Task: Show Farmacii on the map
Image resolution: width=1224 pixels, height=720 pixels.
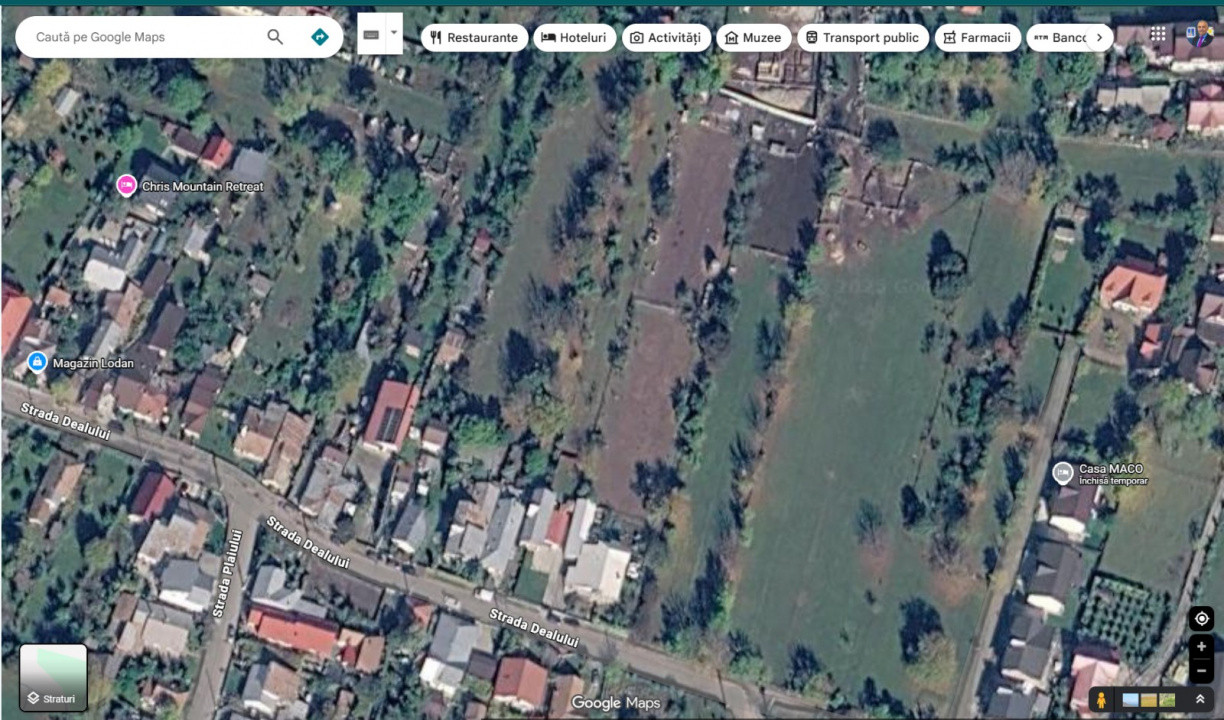Action: pyautogui.click(x=977, y=38)
